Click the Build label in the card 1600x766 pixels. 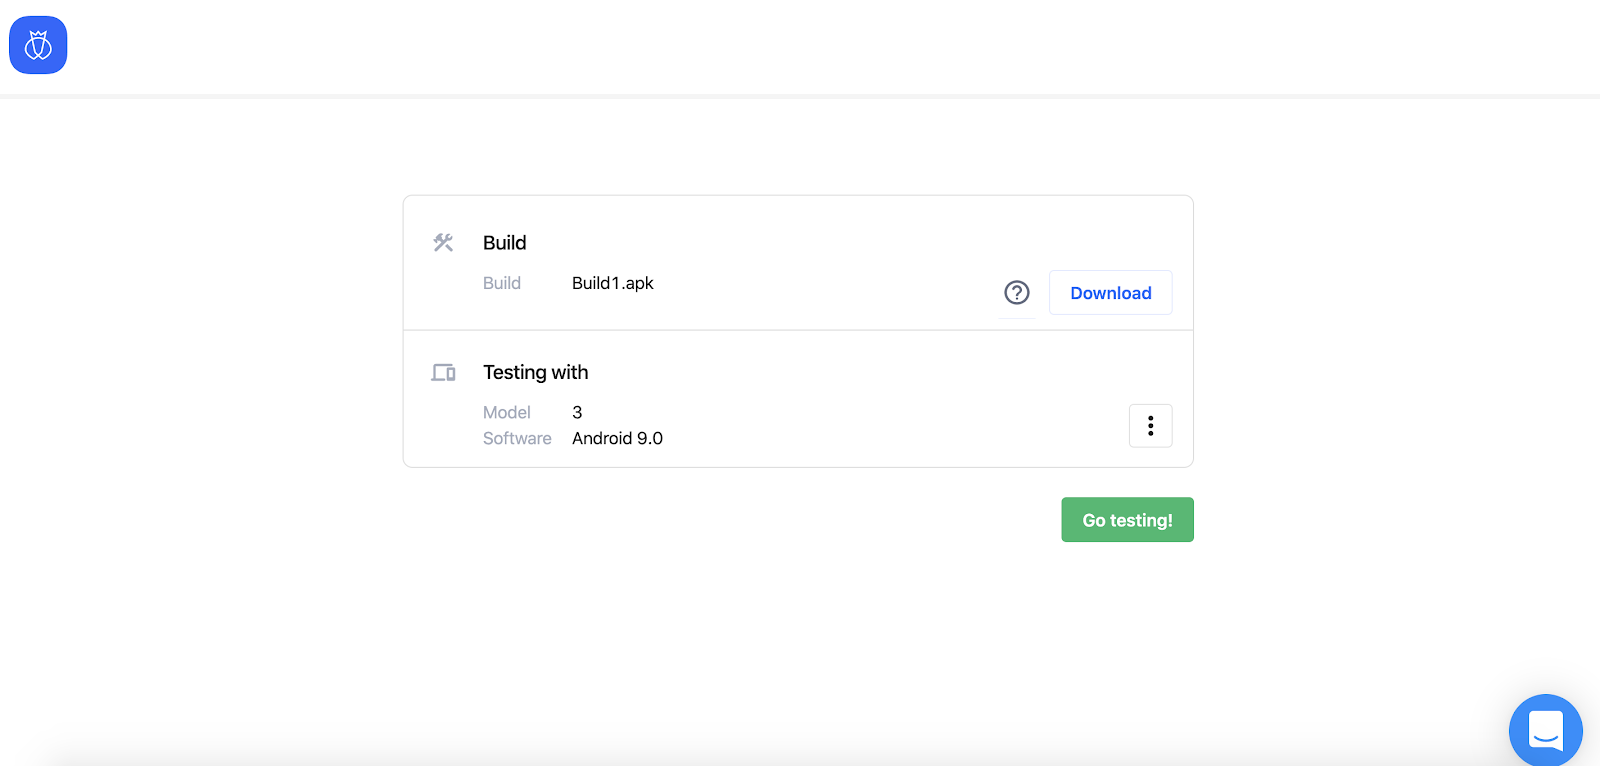[x=502, y=283]
